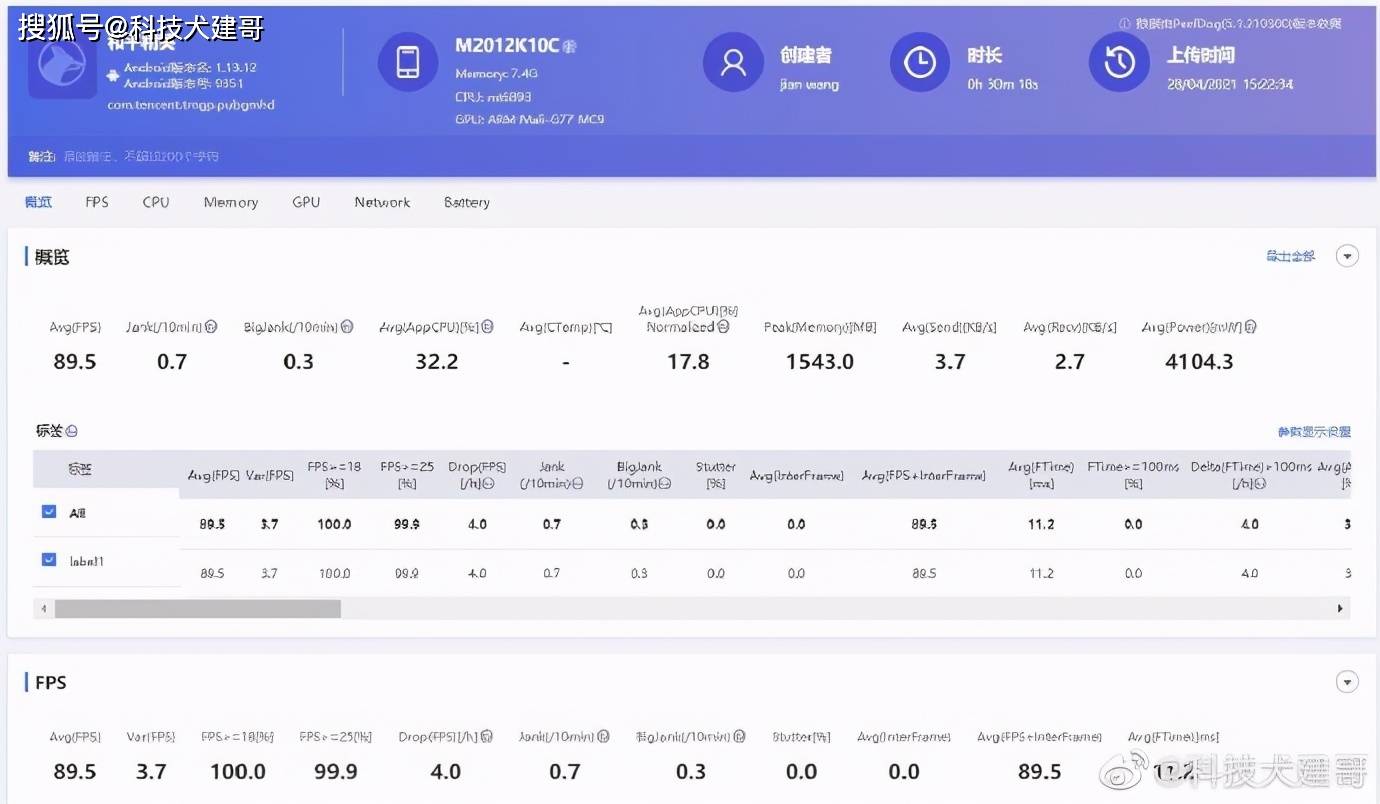Click the 导出全部 export link
Image resolution: width=1380 pixels, height=804 pixels.
coord(1290,257)
